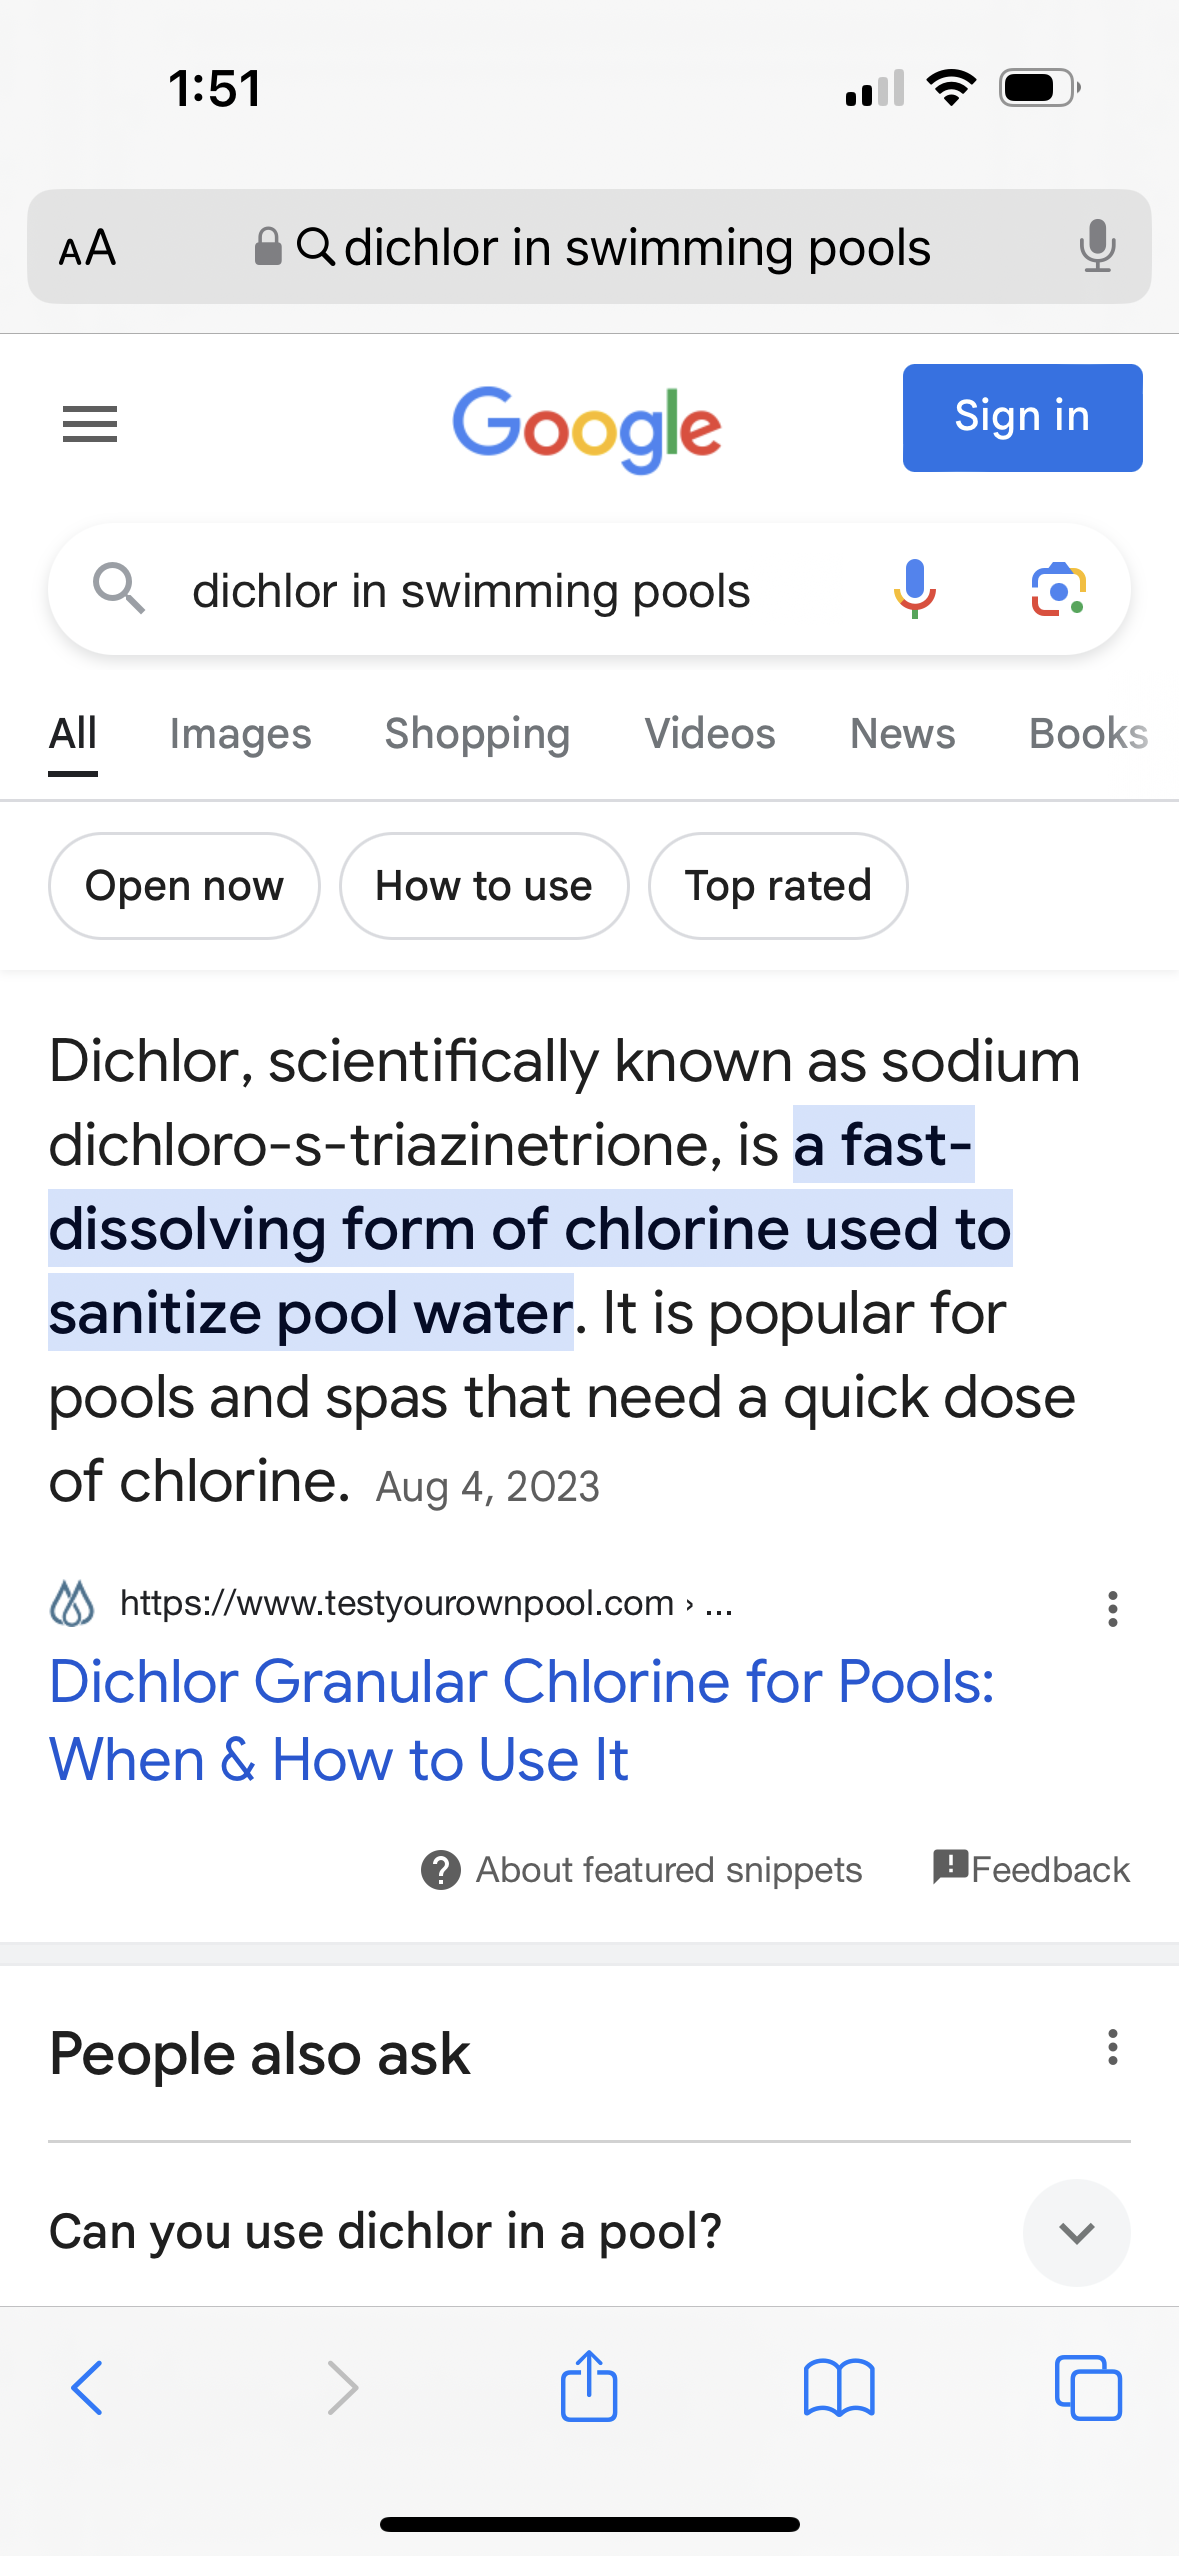The height and width of the screenshot is (2556, 1179).
Task: Tap Safari address bar dictation microphone
Action: tap(1097, 246)
